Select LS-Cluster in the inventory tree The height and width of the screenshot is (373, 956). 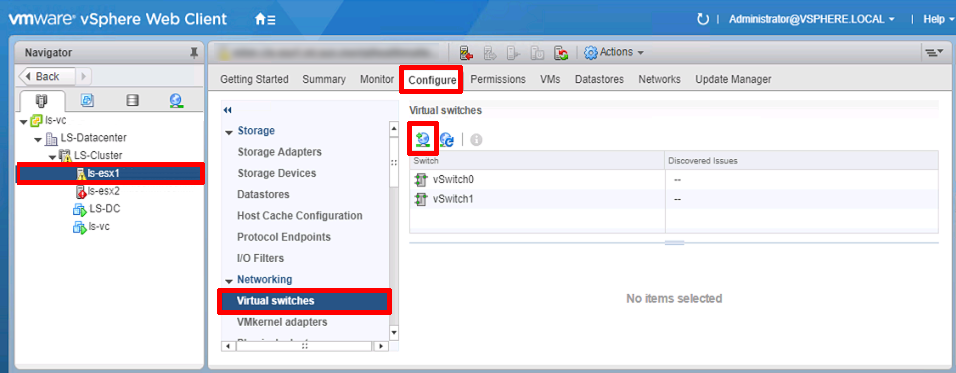(98, 156)
